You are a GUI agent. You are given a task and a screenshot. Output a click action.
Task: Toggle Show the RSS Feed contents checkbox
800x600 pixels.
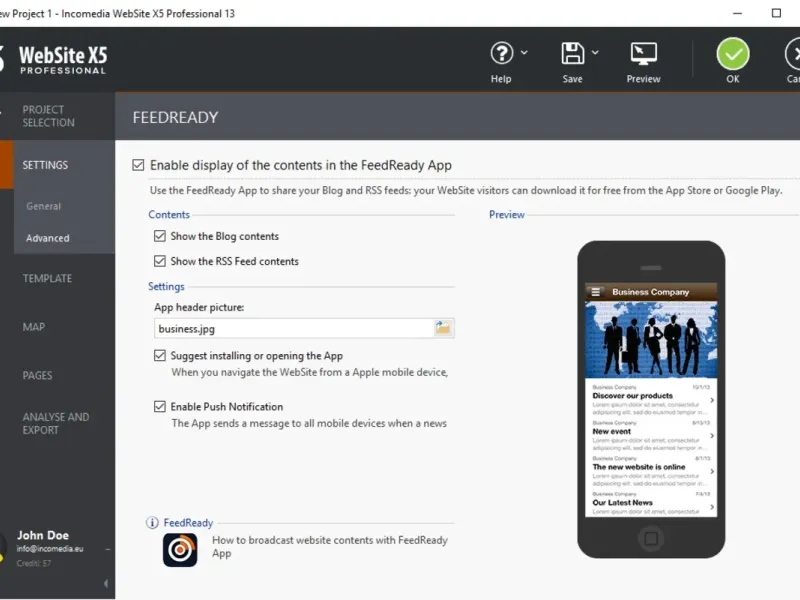(x=160, y=261)
